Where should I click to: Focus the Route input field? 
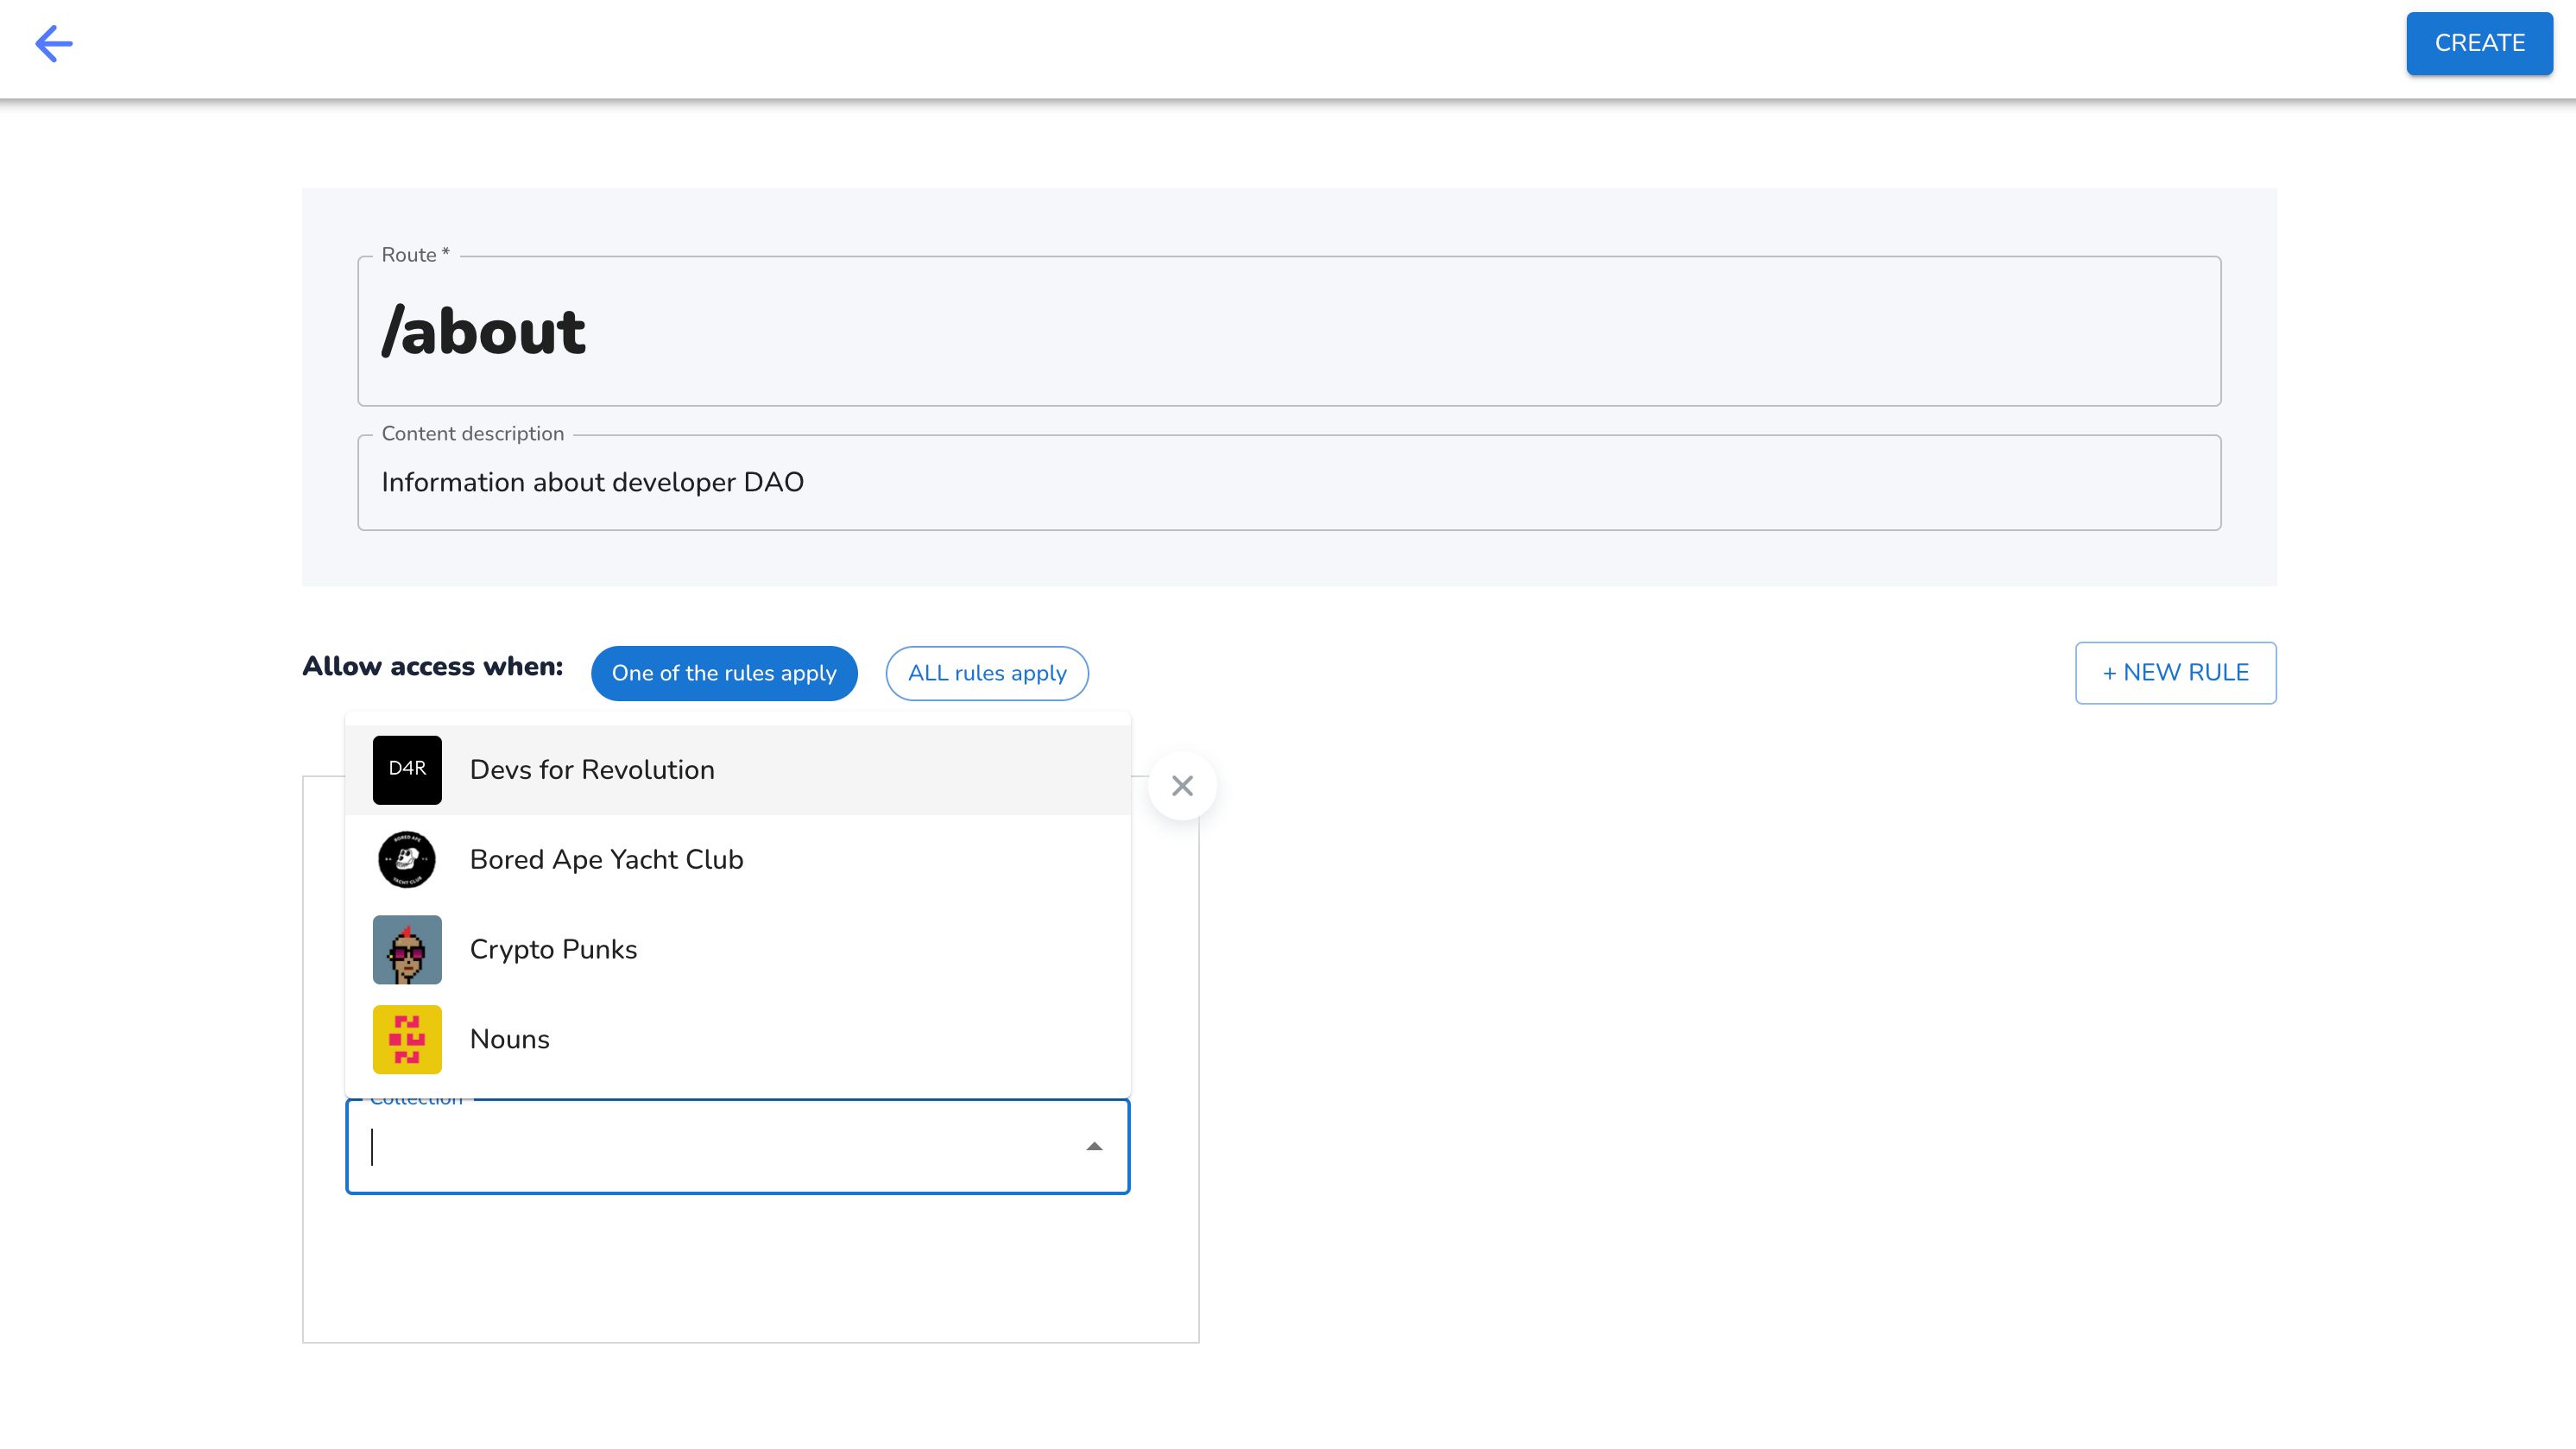(1289, 331)
